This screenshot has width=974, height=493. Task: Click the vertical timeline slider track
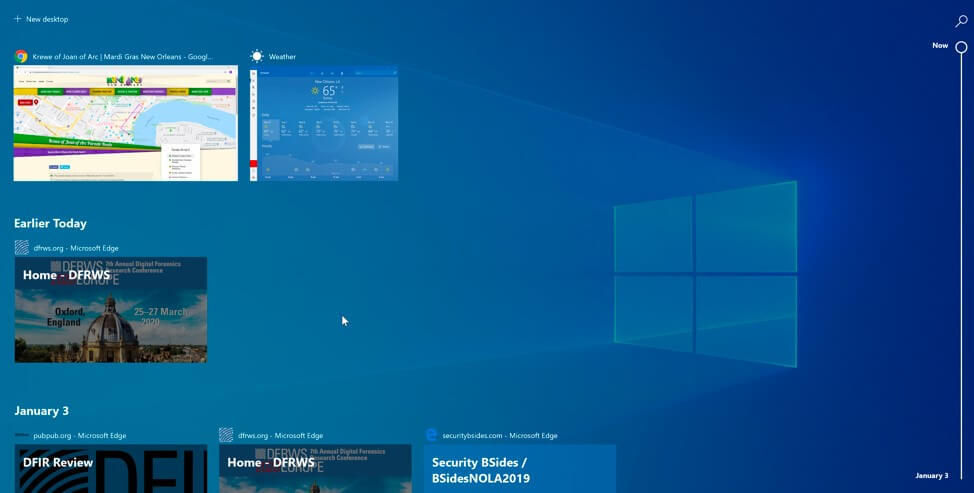point(961,267)
